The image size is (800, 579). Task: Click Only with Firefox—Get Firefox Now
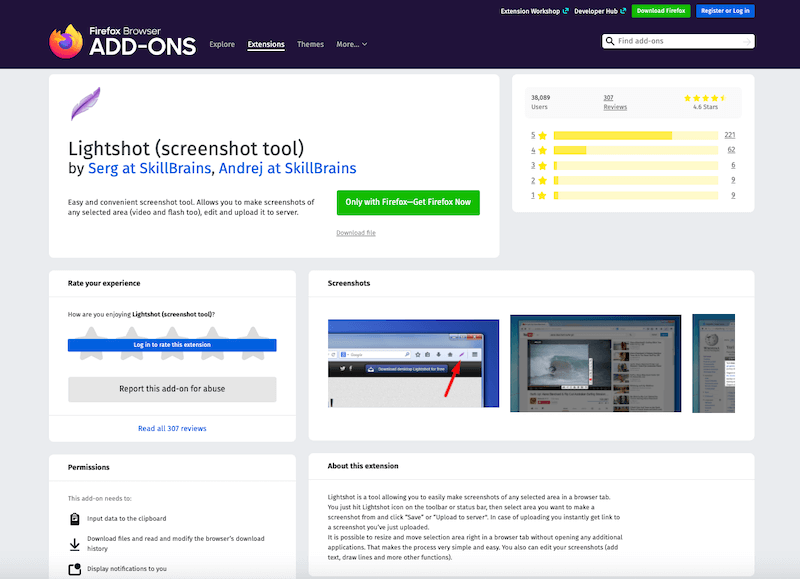(x=408, y=203)
